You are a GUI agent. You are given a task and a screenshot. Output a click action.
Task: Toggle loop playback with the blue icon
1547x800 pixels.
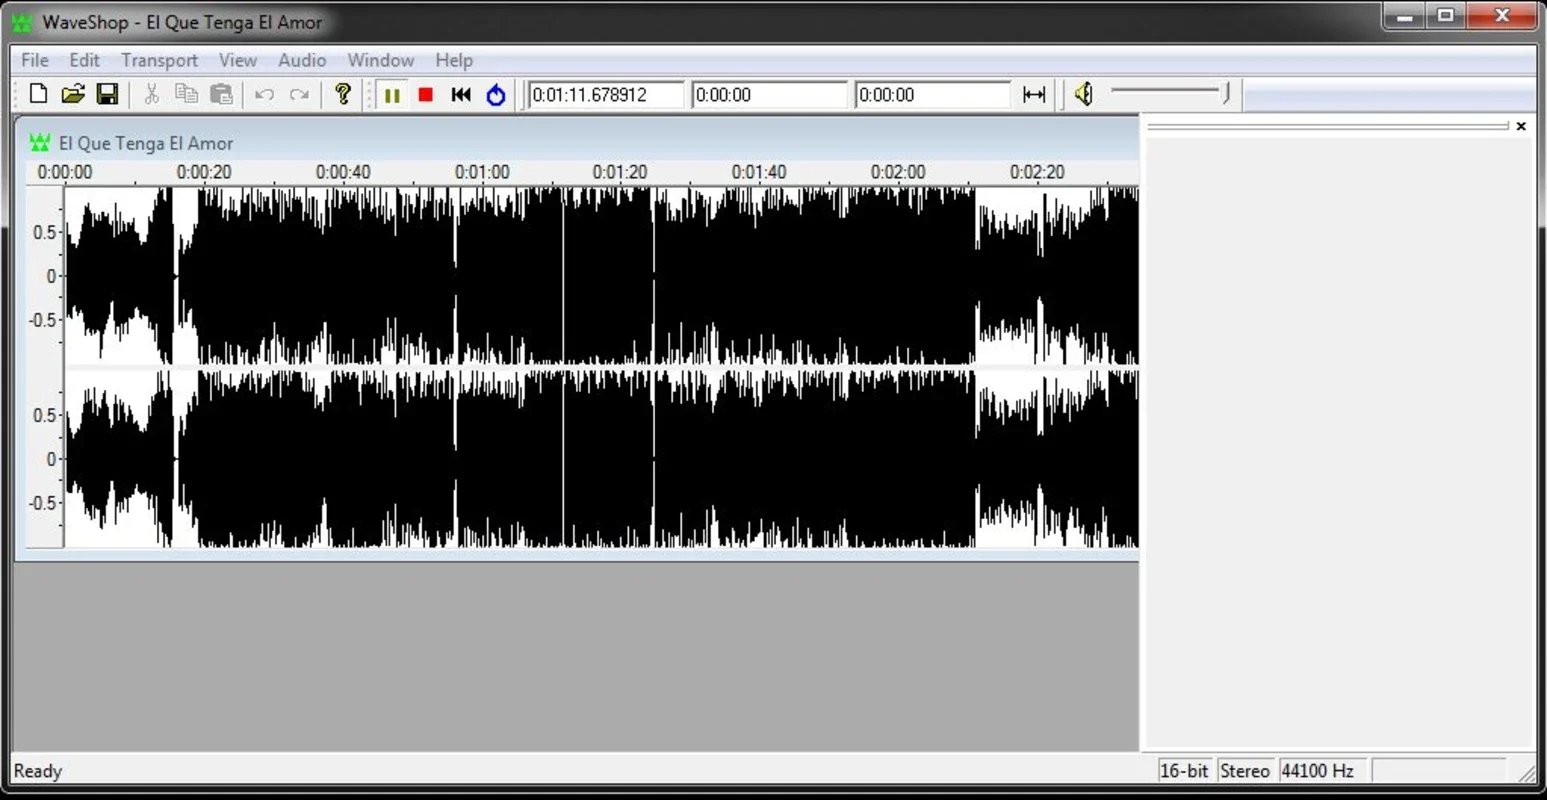point(496,95)
